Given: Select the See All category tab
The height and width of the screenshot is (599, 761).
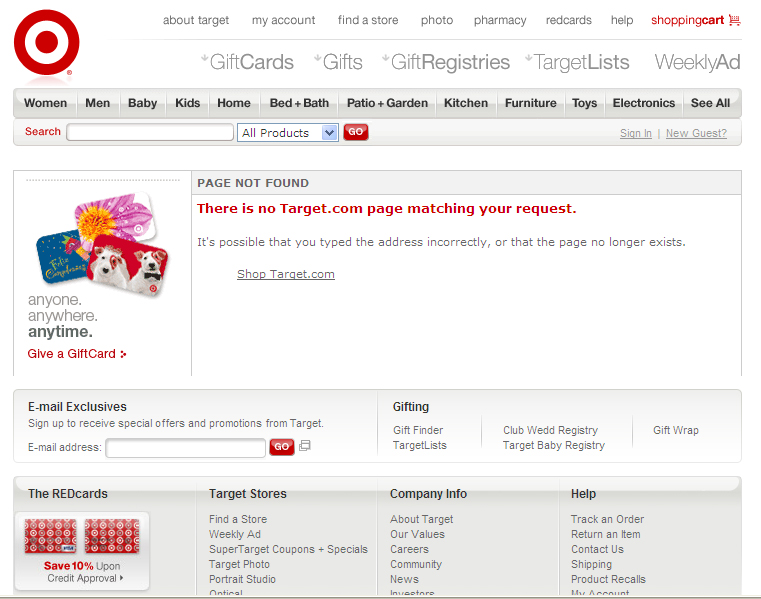Looking at the screenshot, I should point(710,103).
